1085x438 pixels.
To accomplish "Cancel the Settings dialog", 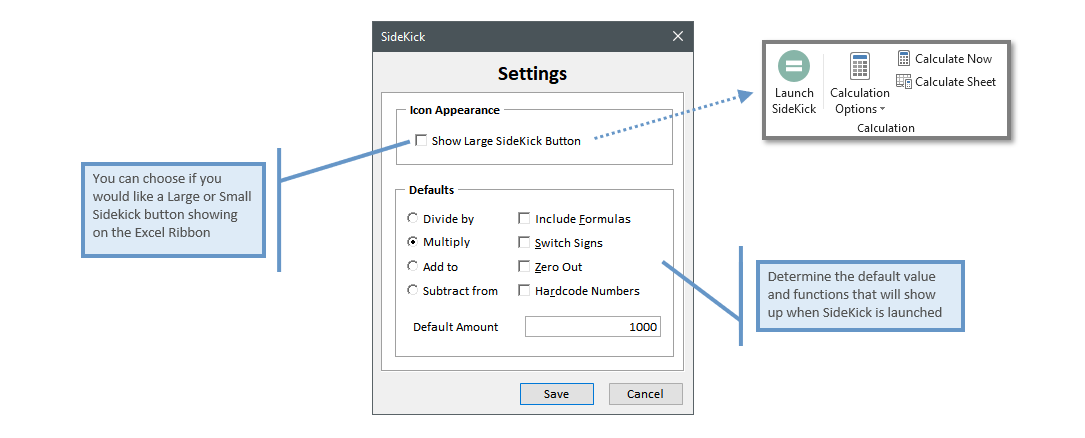I will pyautogui.click(x=645, y=394).
